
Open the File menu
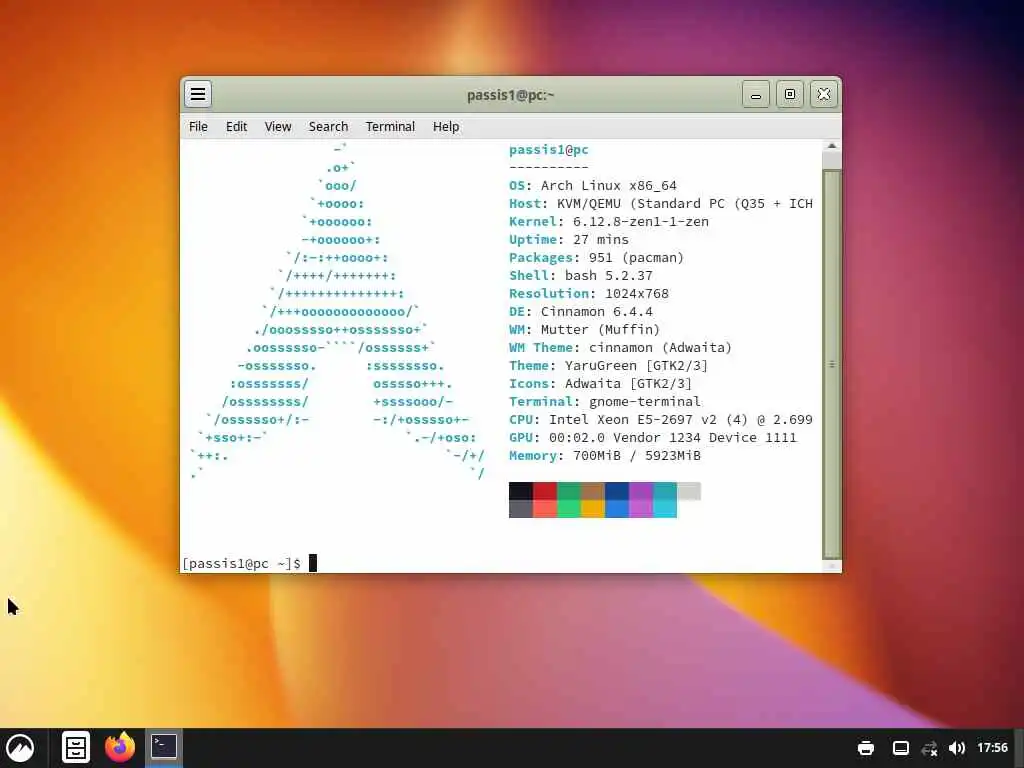click(198, 127)
